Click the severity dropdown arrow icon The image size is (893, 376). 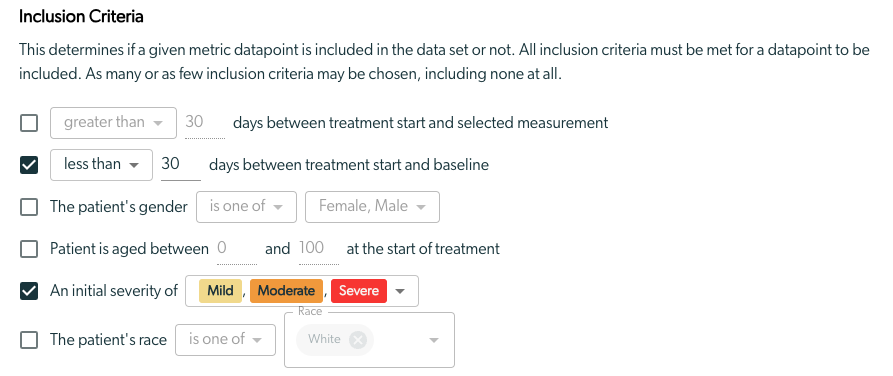tap(400, 291)
